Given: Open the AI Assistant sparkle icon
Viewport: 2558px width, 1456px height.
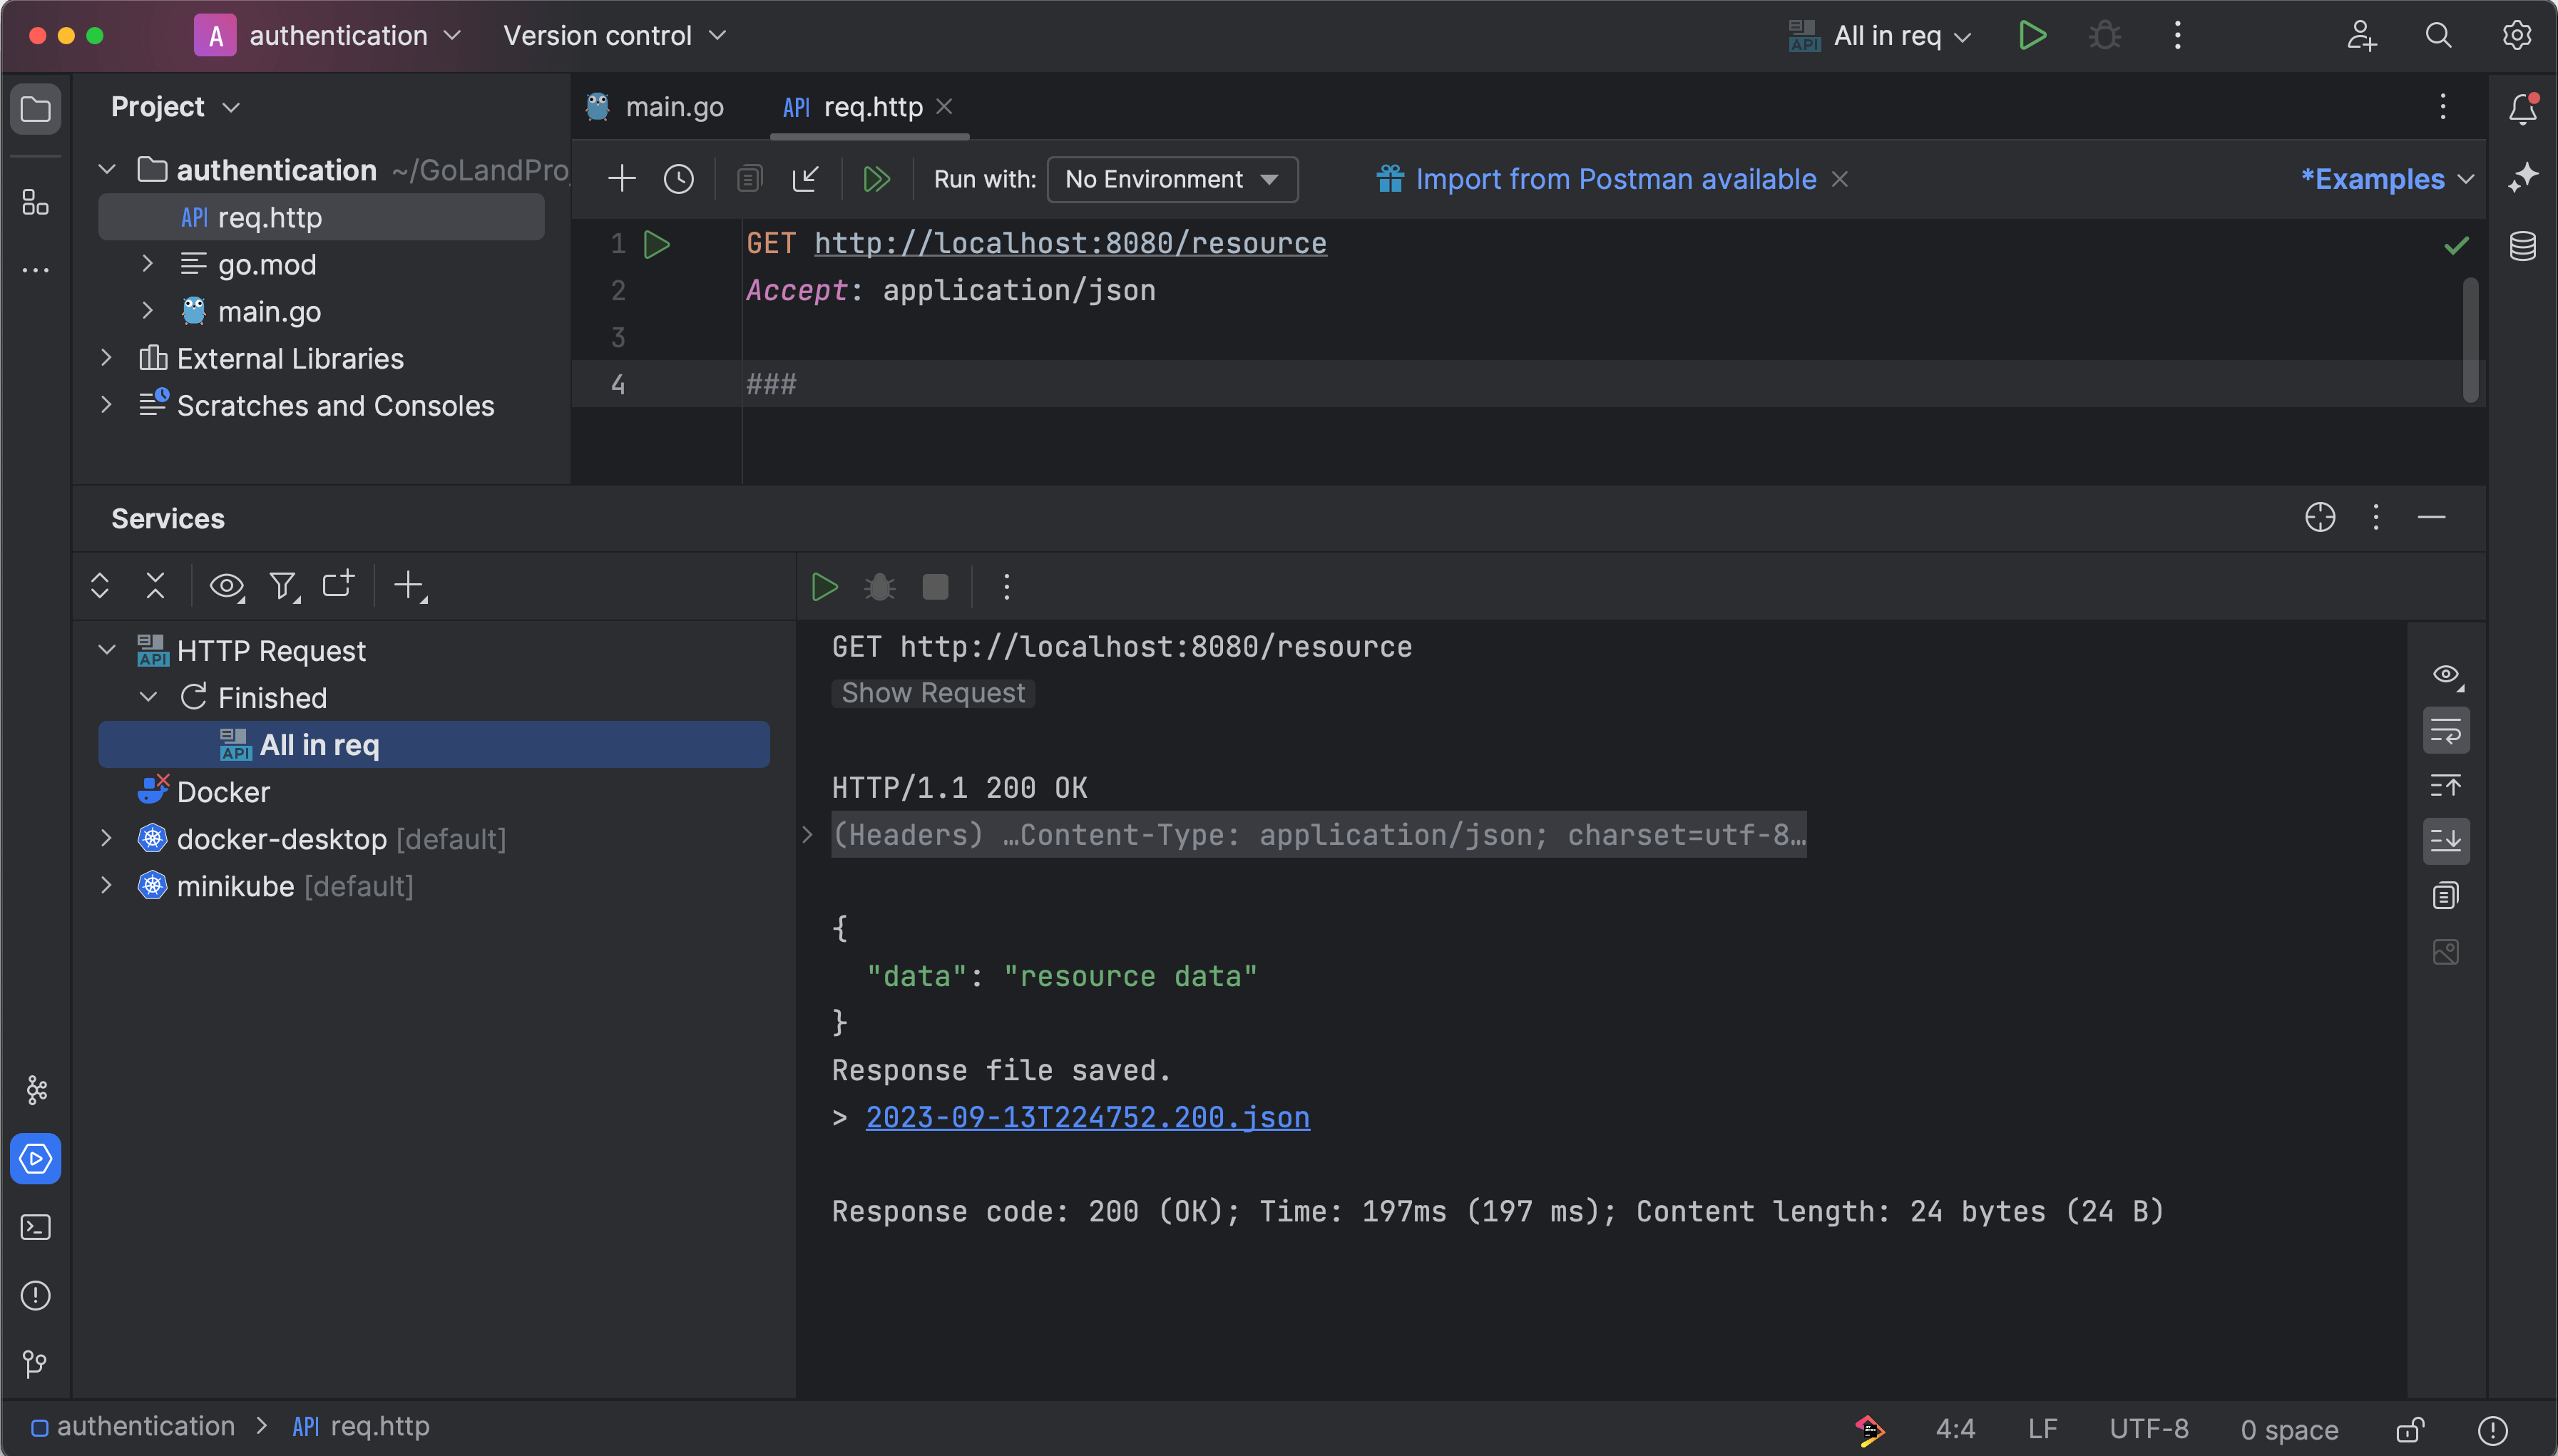Looking at the screenshot, I should (x=2522, y=178).
